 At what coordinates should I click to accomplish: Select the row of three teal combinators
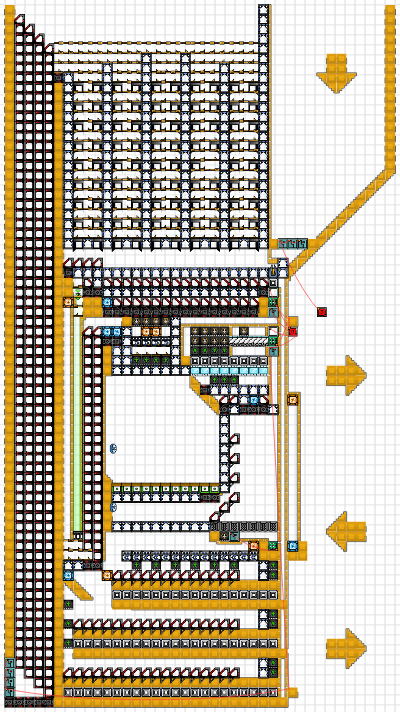pos(293,244)
